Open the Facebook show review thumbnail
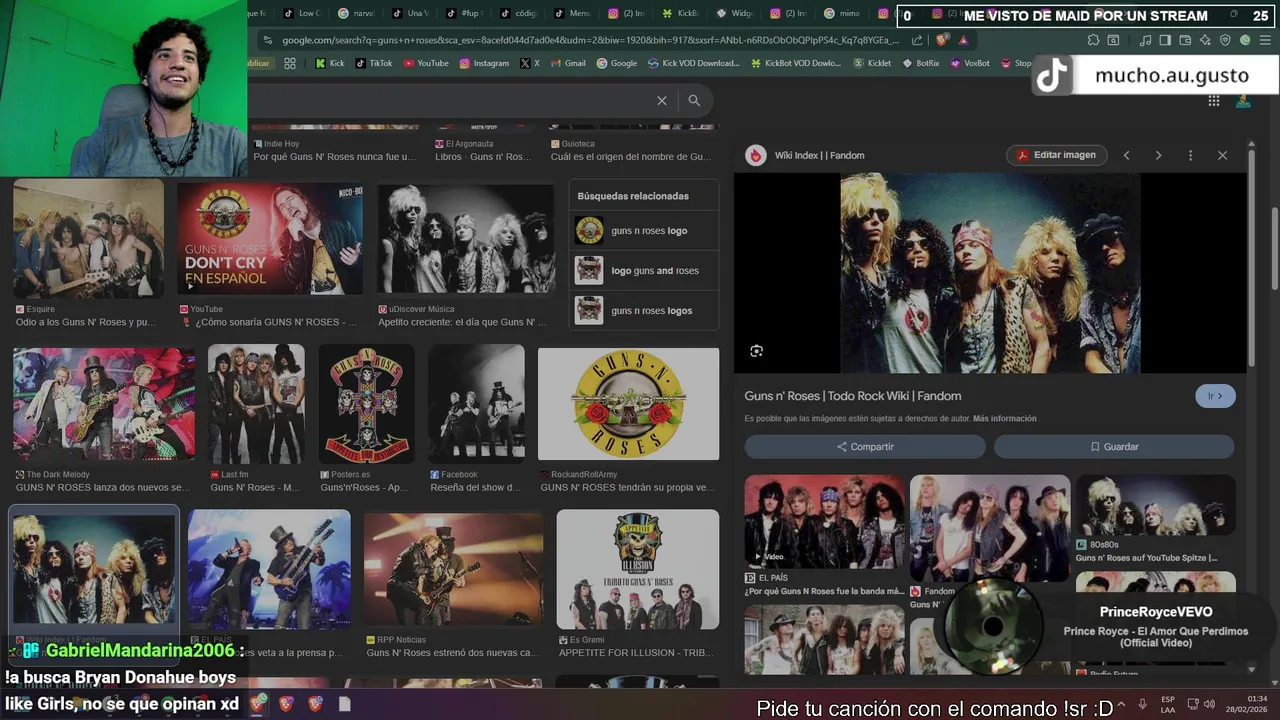The width and height of the screenshot is (1280, 720). (476, 404)
